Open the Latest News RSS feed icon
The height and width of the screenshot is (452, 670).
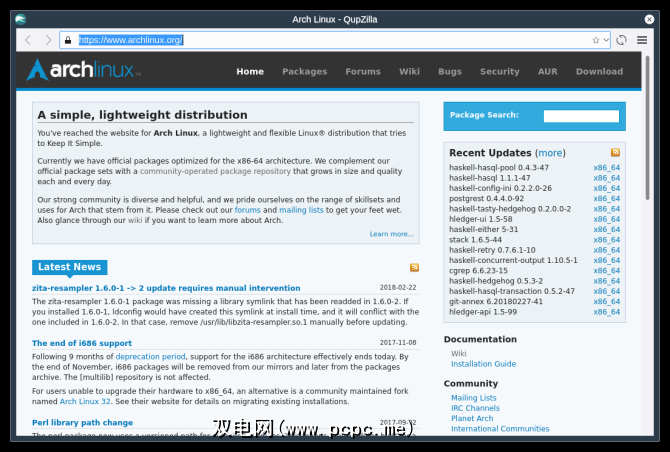pos(414,267)
